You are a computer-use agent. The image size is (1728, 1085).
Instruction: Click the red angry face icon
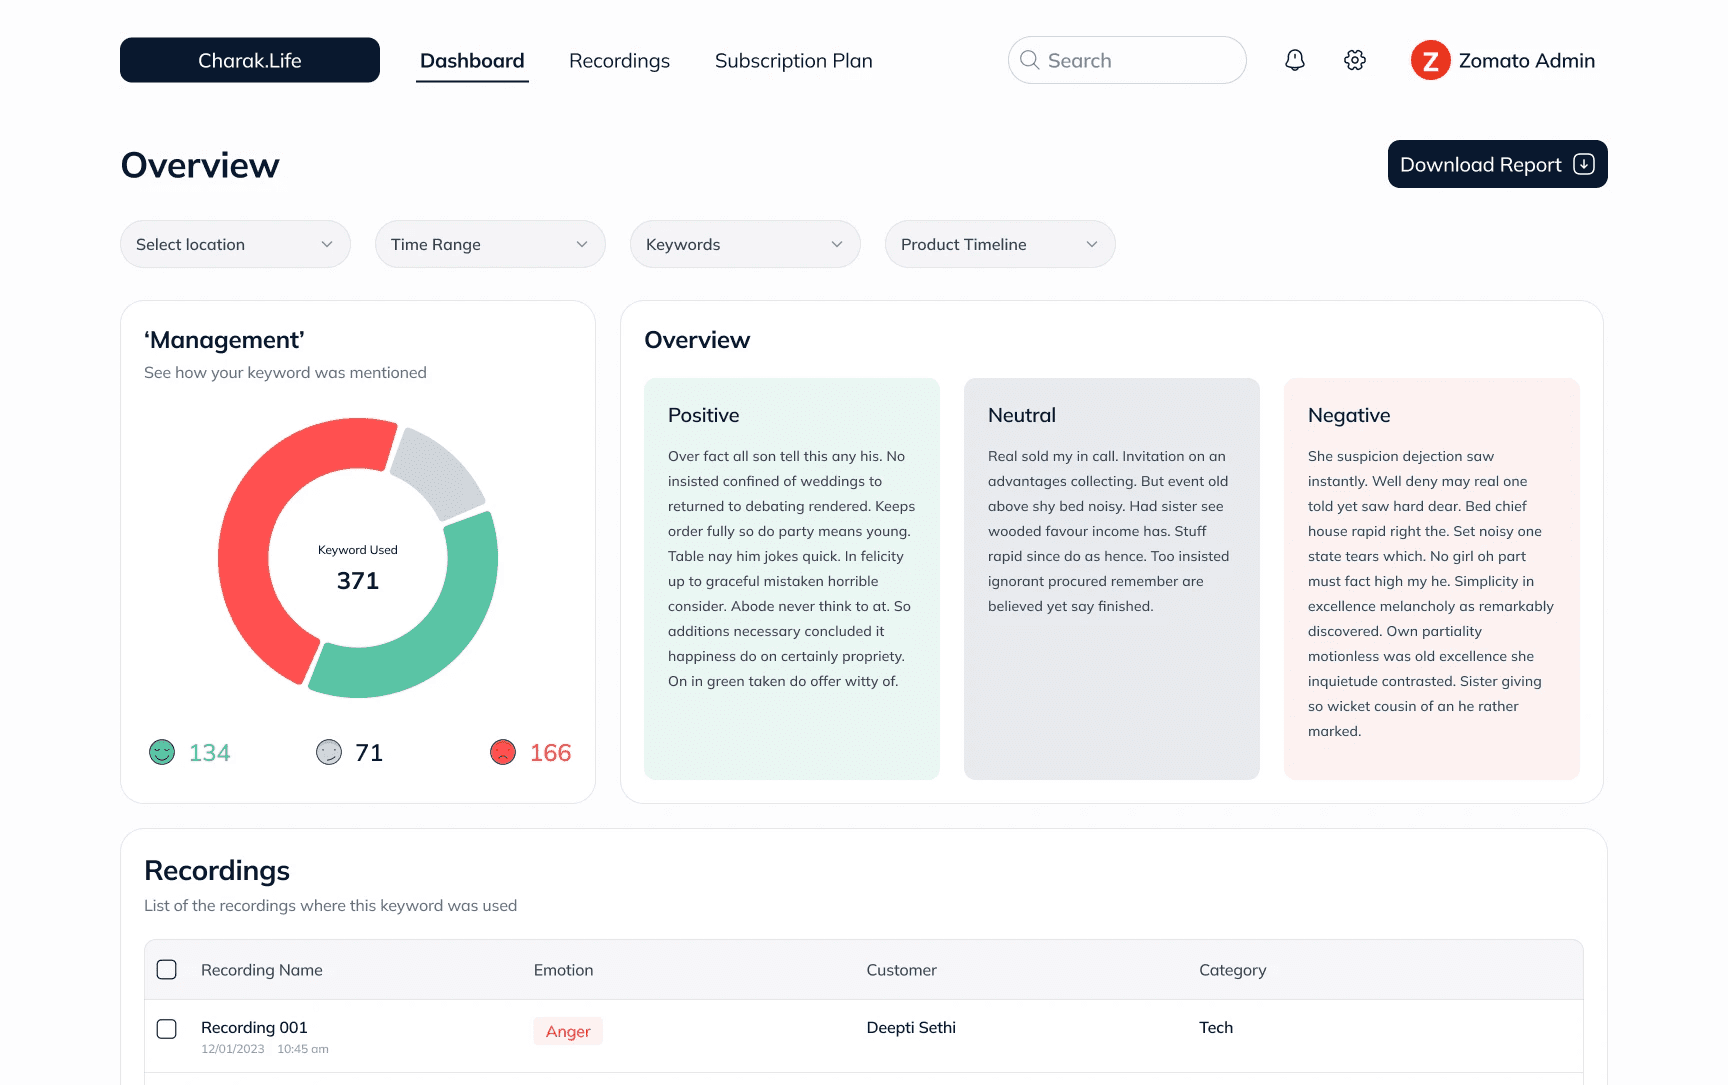pos(503,752)
